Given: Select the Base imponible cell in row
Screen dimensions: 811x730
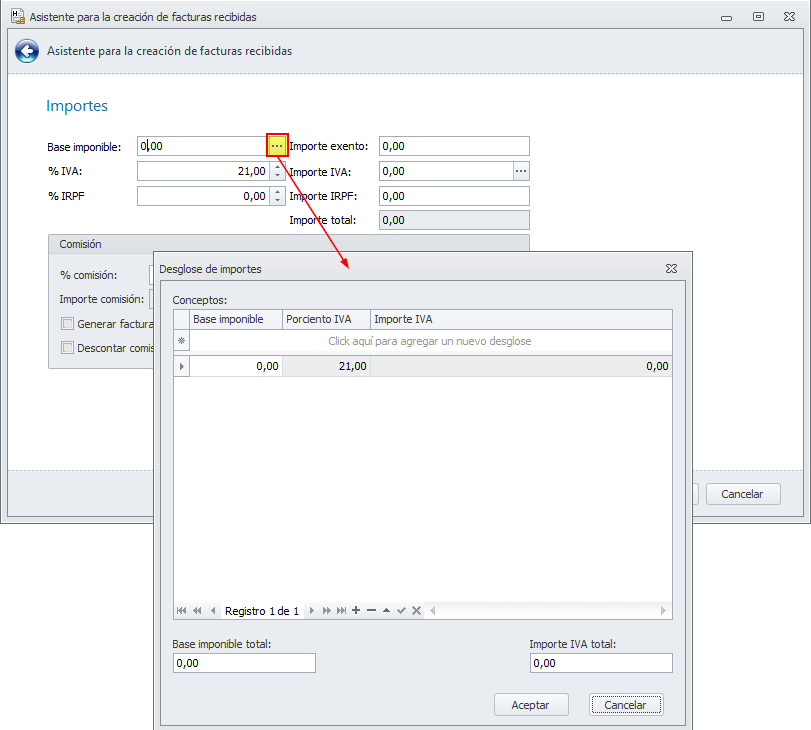Looking at the screenshot, I should (236, 366).
